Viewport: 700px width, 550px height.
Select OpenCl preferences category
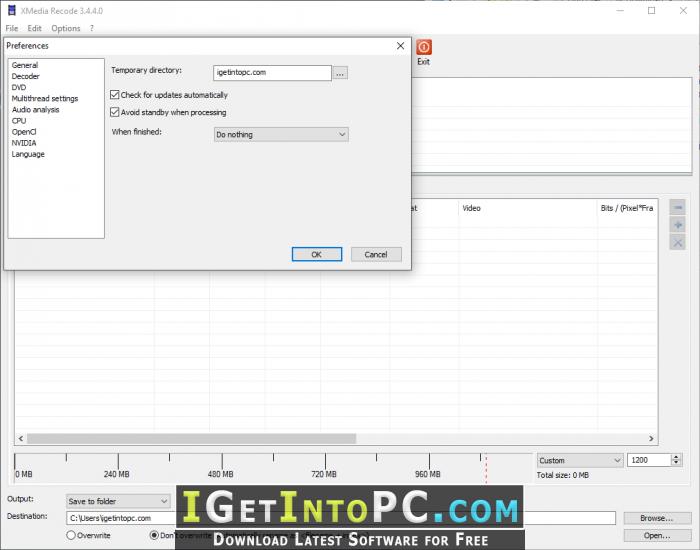pos(24,132)
